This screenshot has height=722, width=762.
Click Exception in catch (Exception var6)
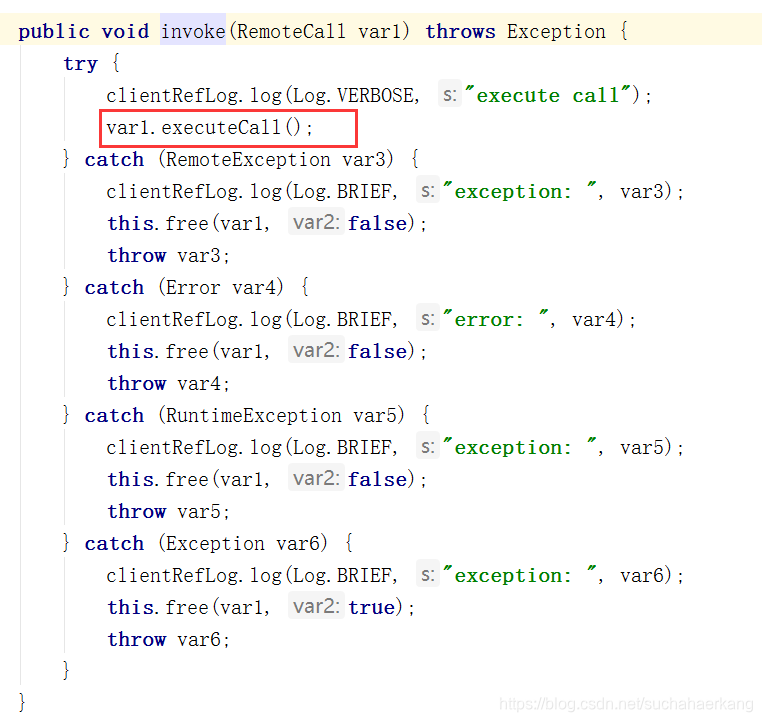[x=215, y=543]
